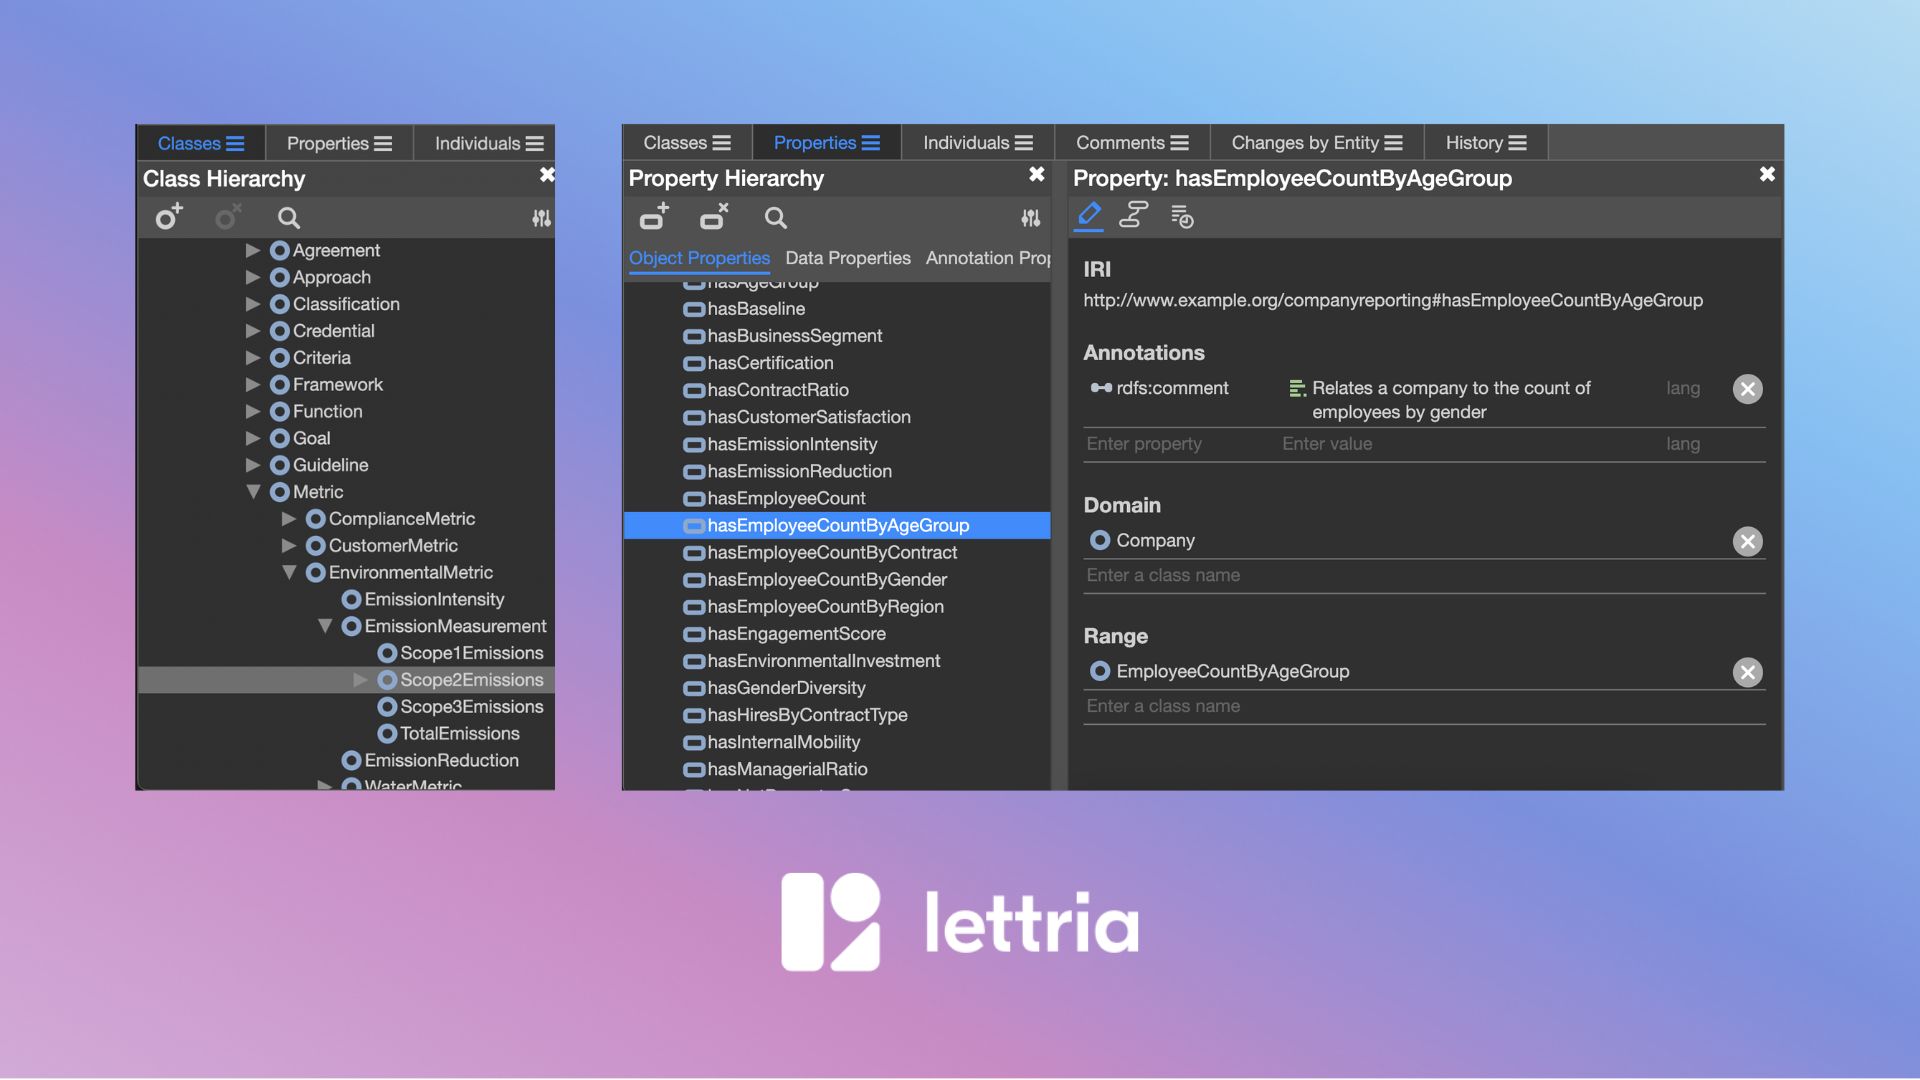Click the create class icon in Class Hierarchy

(x=168, y=217)
